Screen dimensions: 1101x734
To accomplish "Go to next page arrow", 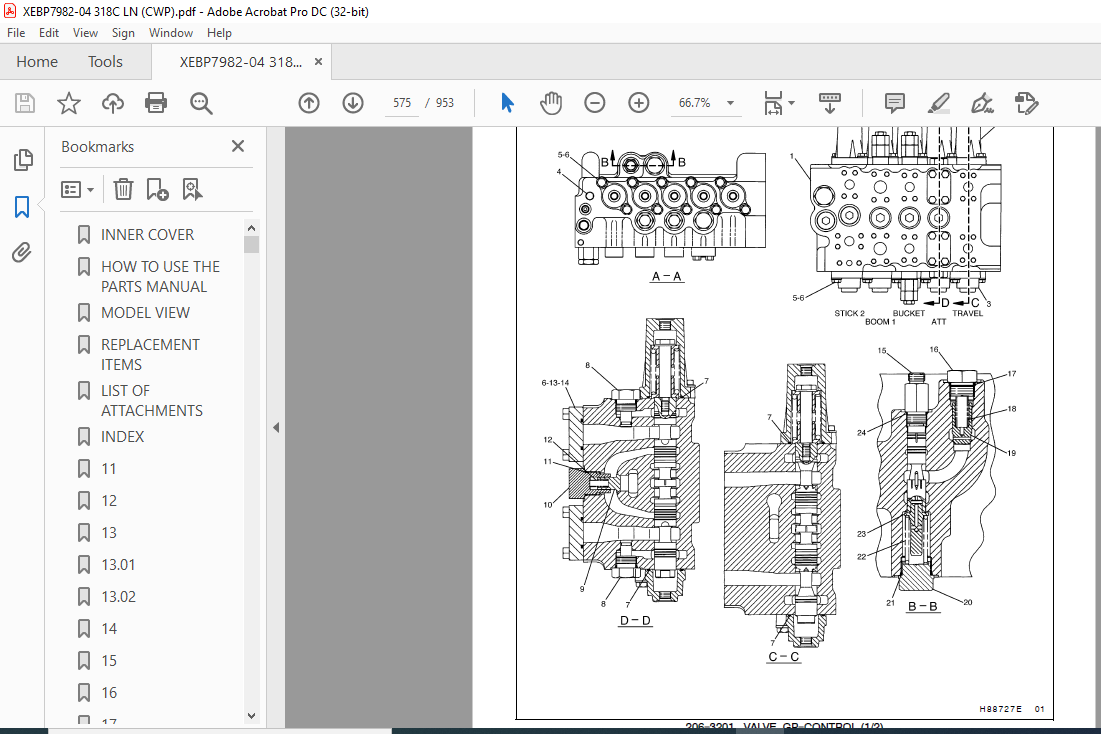I will [352, 103].
